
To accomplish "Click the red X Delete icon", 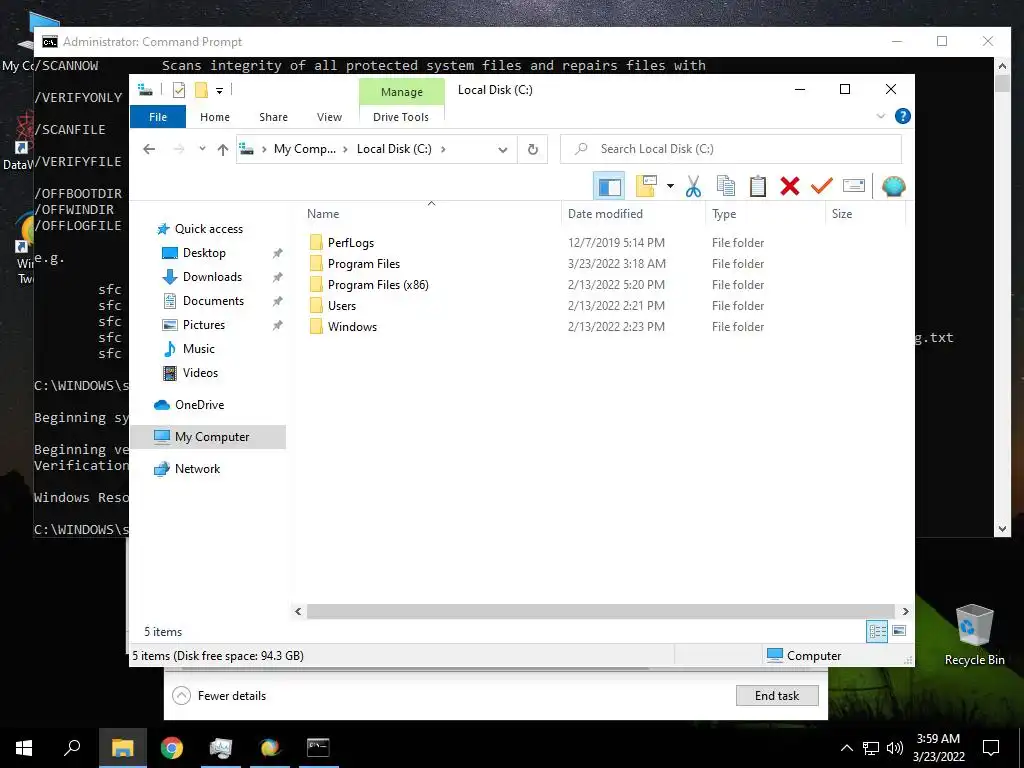I will tap(790, 186).
